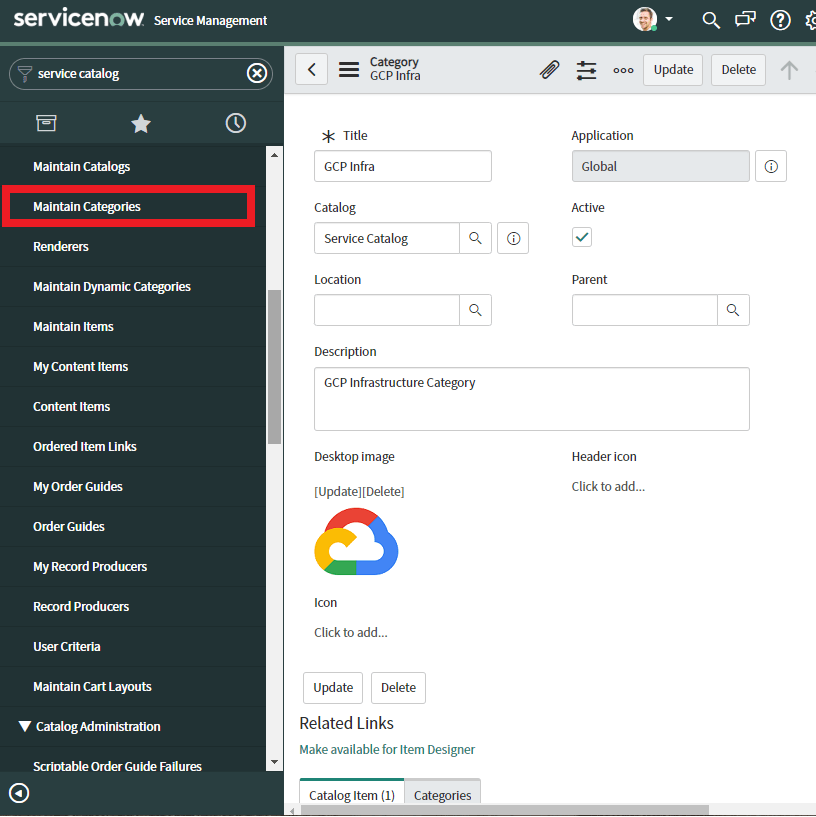The height and width of the screenshot is (817, 816).
Task: Open the All Applications archive tab
Action: [46, 123]
